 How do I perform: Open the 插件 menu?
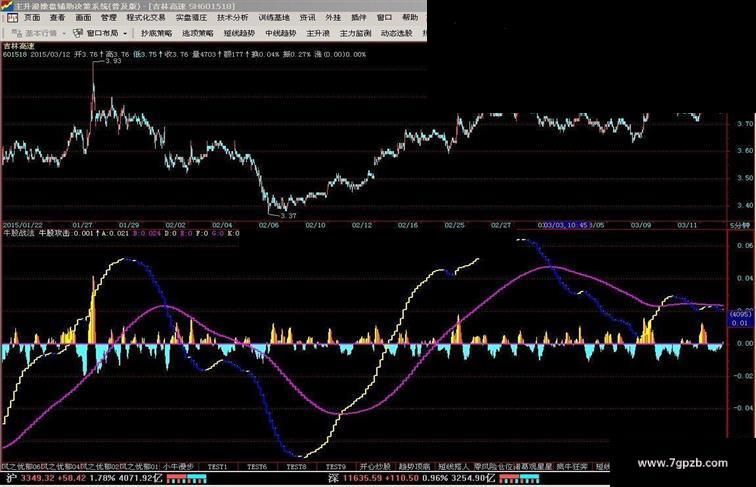tap(358, 18)
